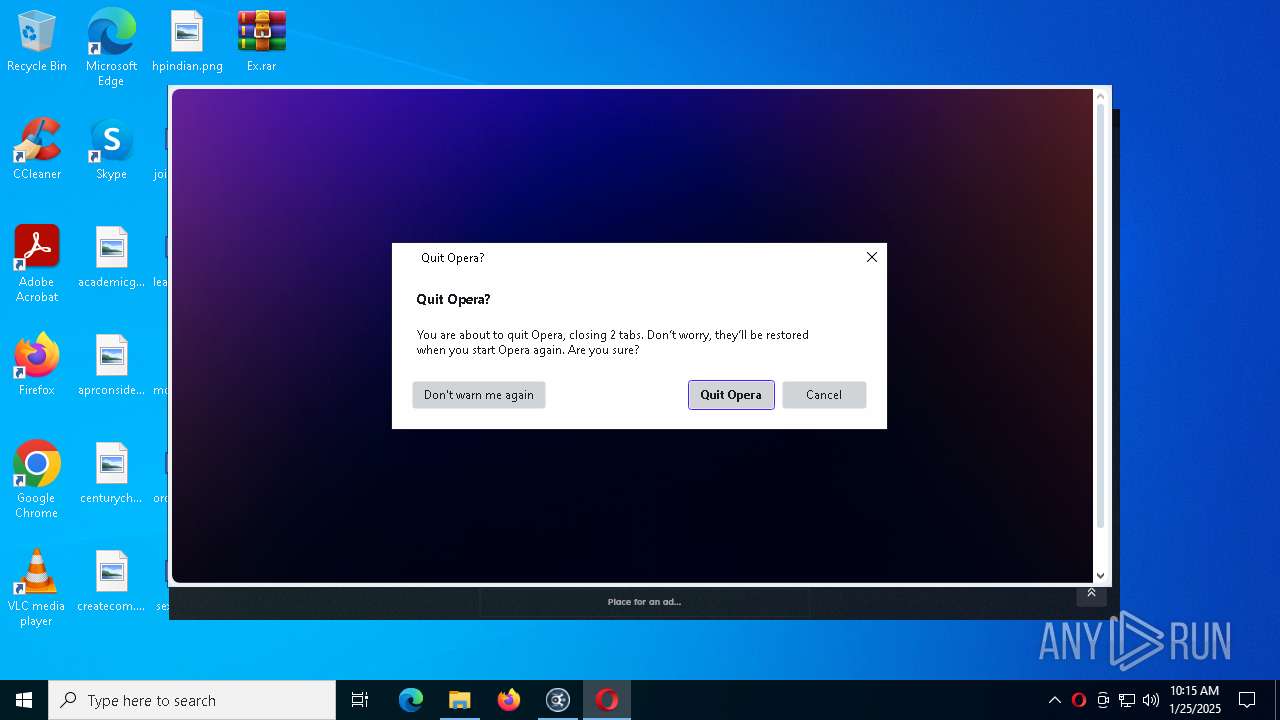Open the clock showing 10:15 AM
This screenshot has width=1280, height=720.
(1194, 700)
